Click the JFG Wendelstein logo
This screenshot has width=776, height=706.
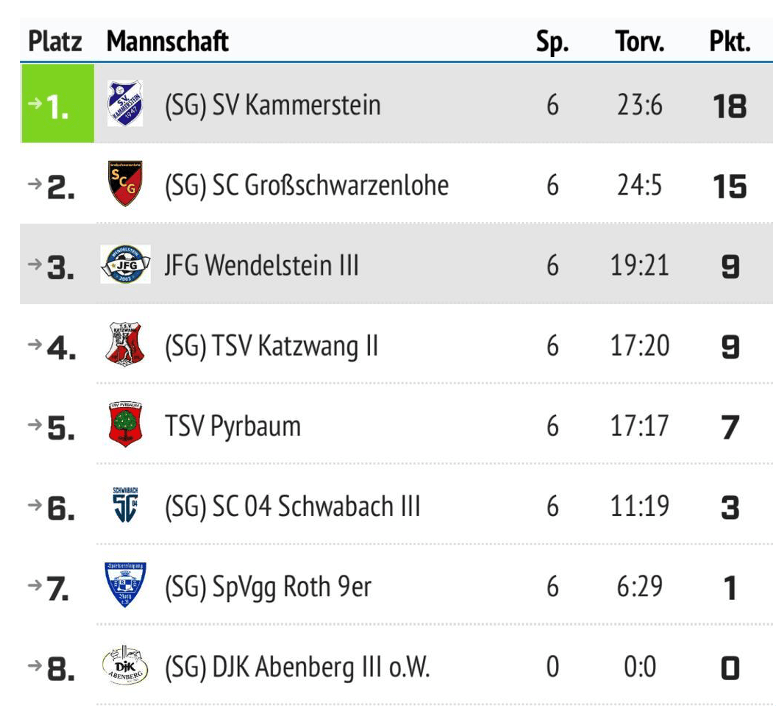(x=126, y=265)
